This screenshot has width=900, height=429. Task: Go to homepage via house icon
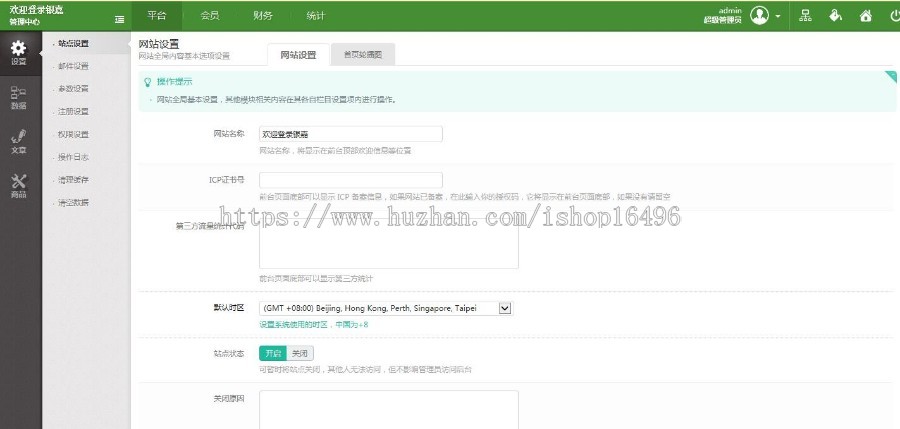point(866,16)
